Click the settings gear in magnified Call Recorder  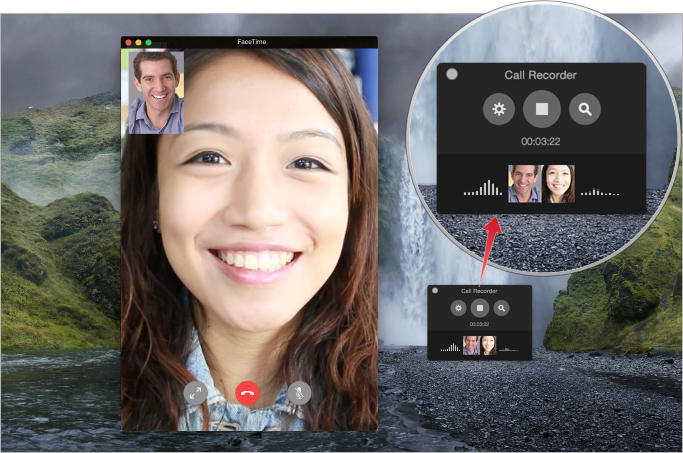pos(499,109)
